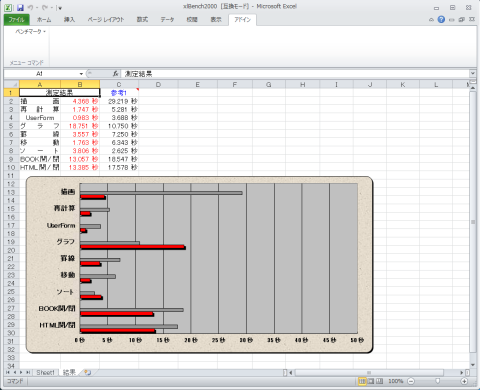Select column header D
This screenshot has width=480, height=390.
[158, 84]
